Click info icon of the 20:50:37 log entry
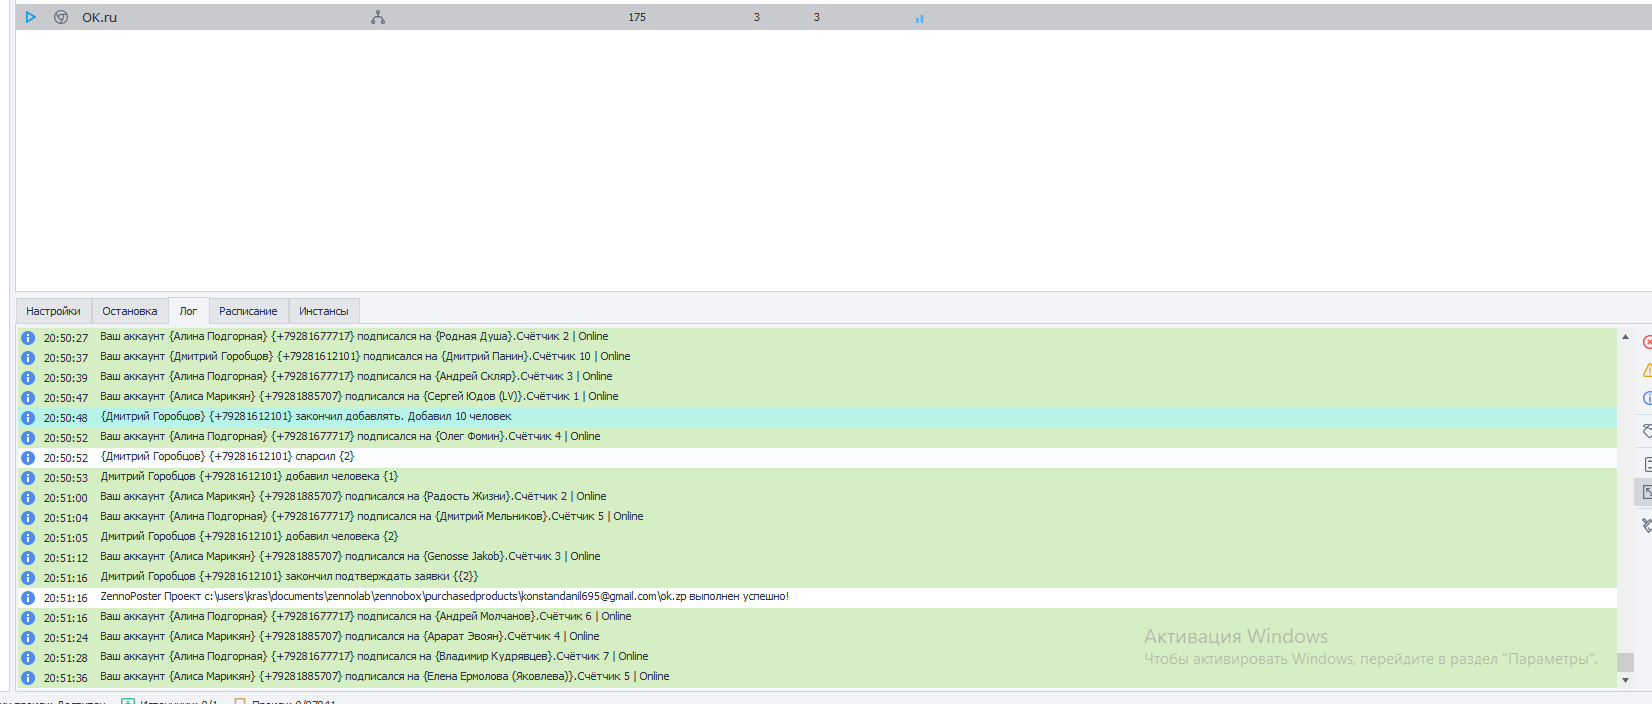The width and height of the screenshot is (1652, 704). pos(28,358)
